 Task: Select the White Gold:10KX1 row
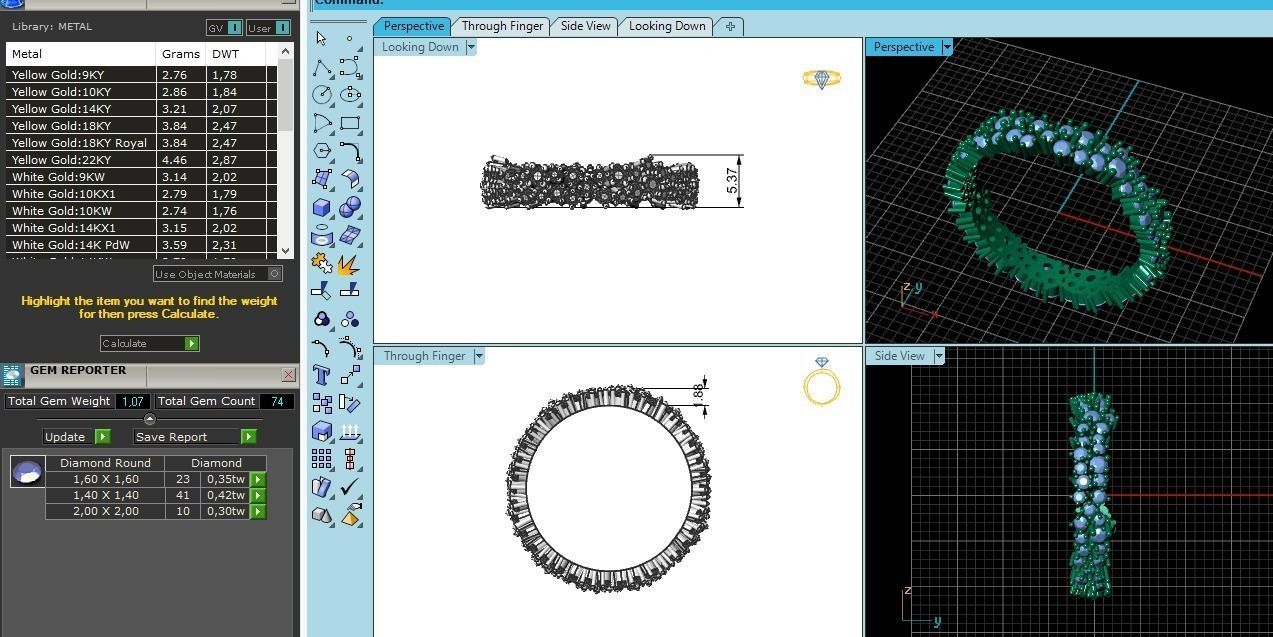(141, 194)
